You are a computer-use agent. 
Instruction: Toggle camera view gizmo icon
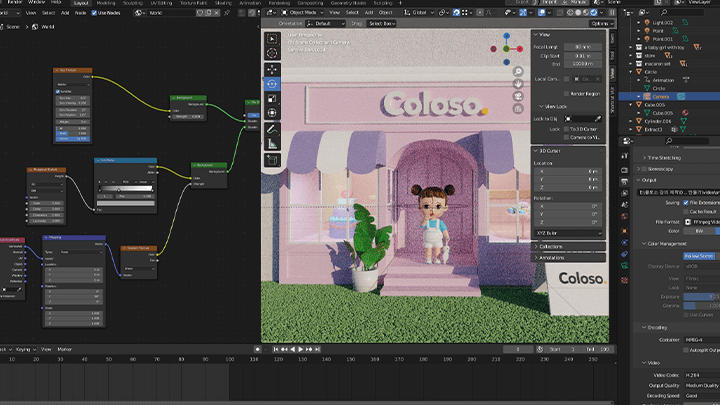(x=518, y=96)
